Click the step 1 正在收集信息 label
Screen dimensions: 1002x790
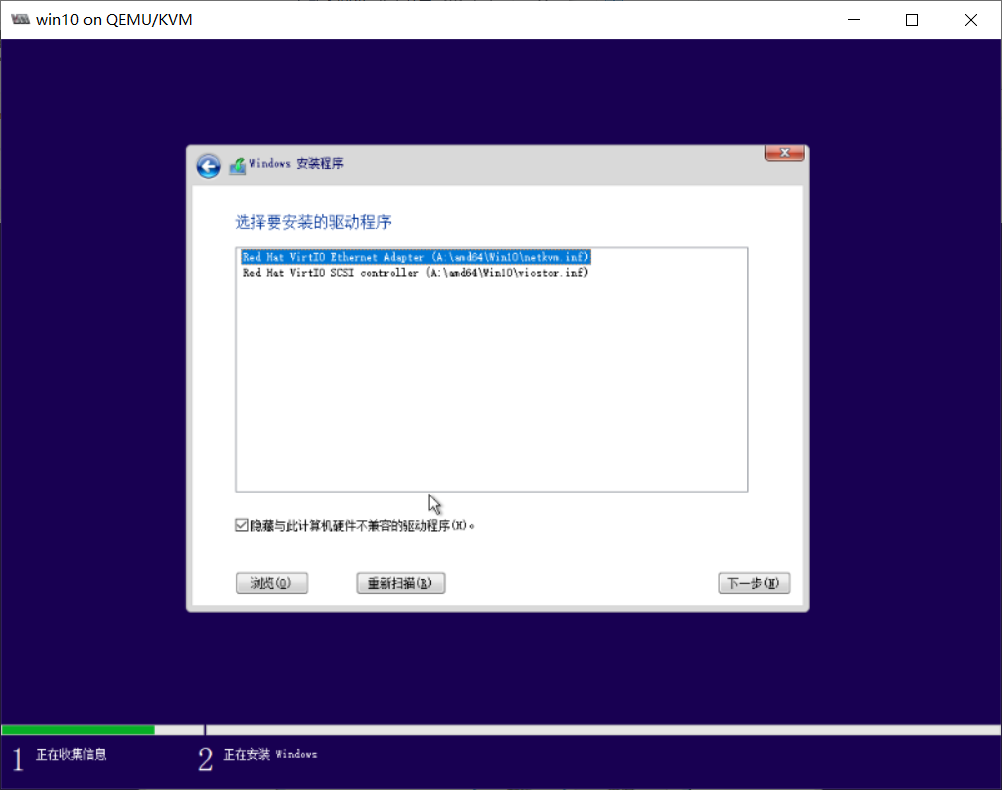point(71,755)
